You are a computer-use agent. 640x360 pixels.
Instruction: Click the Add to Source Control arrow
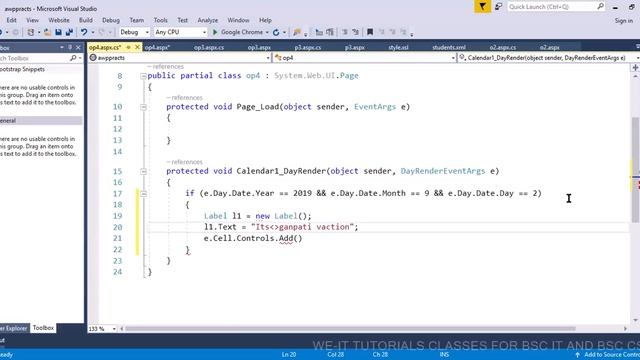pyautogui.click(x=577, y=355)
